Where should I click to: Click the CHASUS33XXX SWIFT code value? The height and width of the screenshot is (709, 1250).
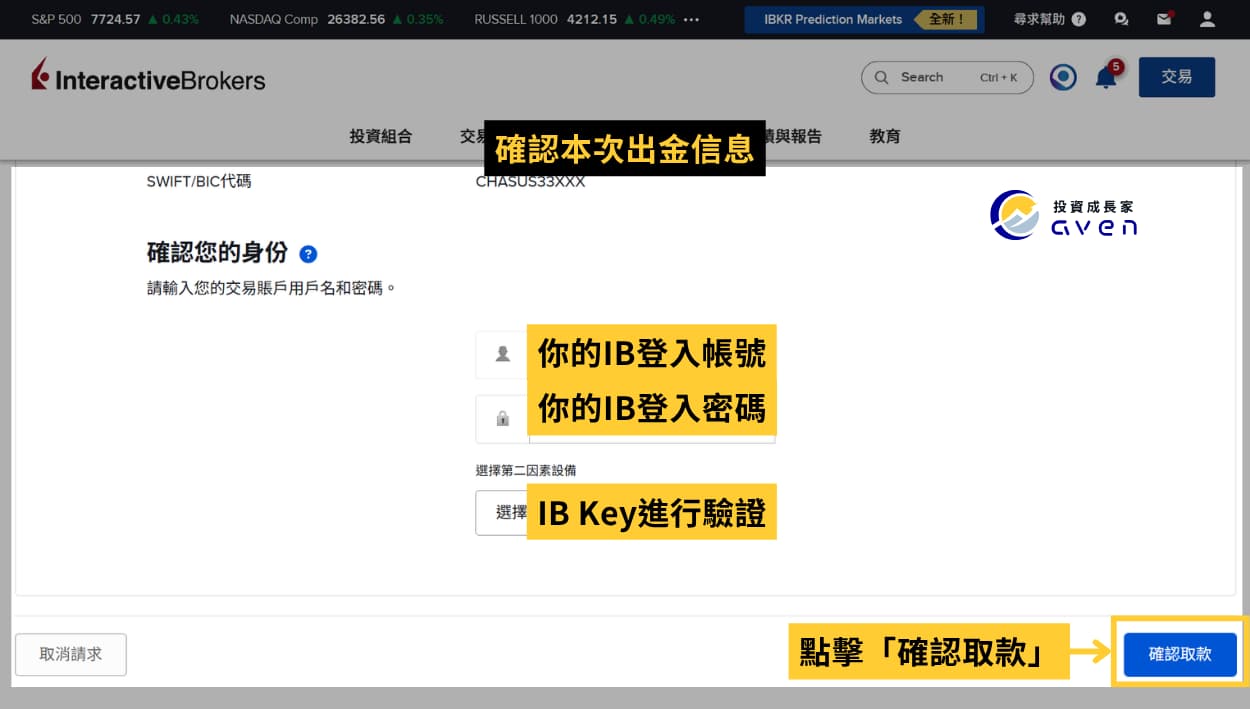(x=530, y=182)
